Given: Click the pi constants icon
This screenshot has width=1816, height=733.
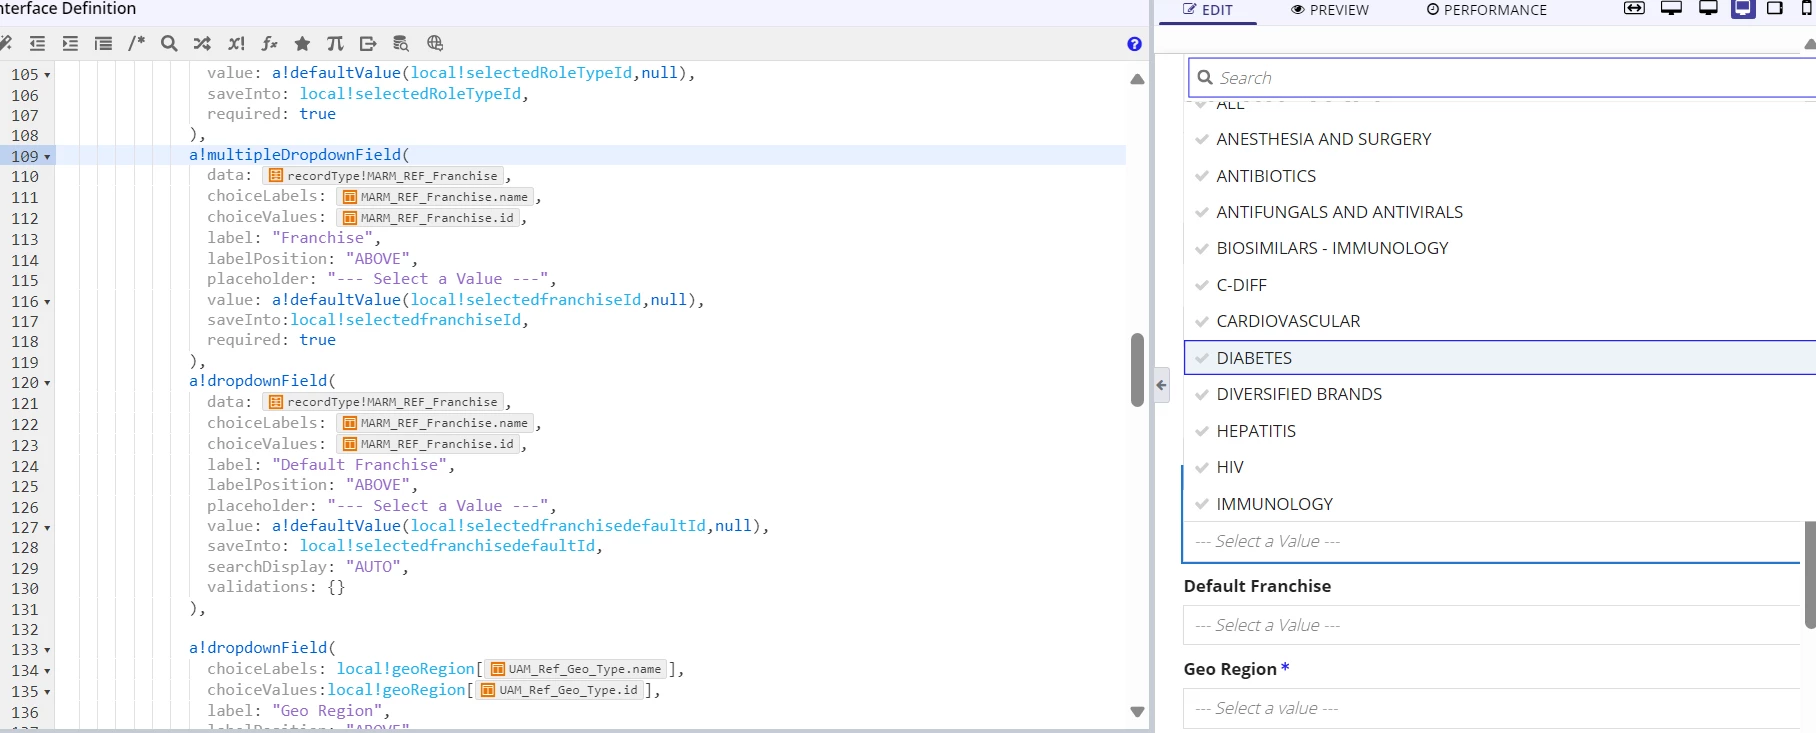Looking at the screenshot, I should pyautogui.click(x=335, y=43).
